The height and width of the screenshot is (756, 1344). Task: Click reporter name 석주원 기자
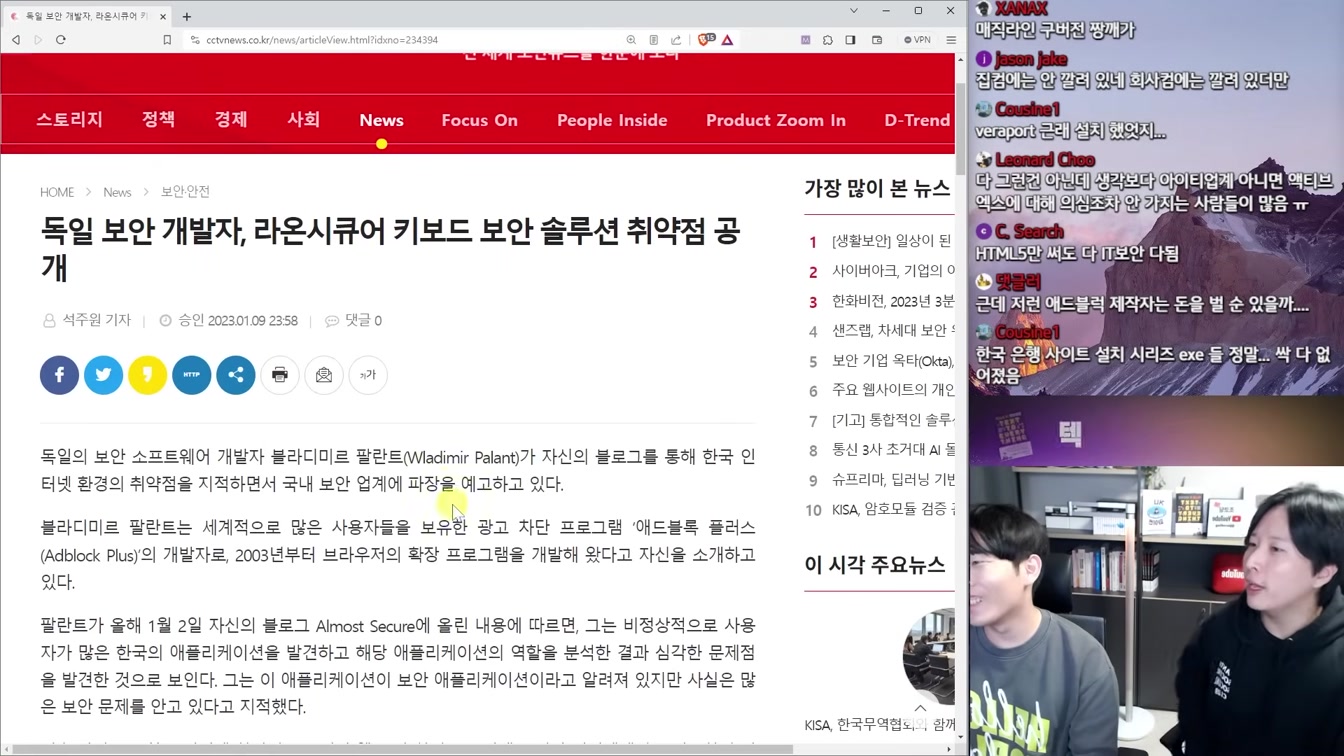87,320
